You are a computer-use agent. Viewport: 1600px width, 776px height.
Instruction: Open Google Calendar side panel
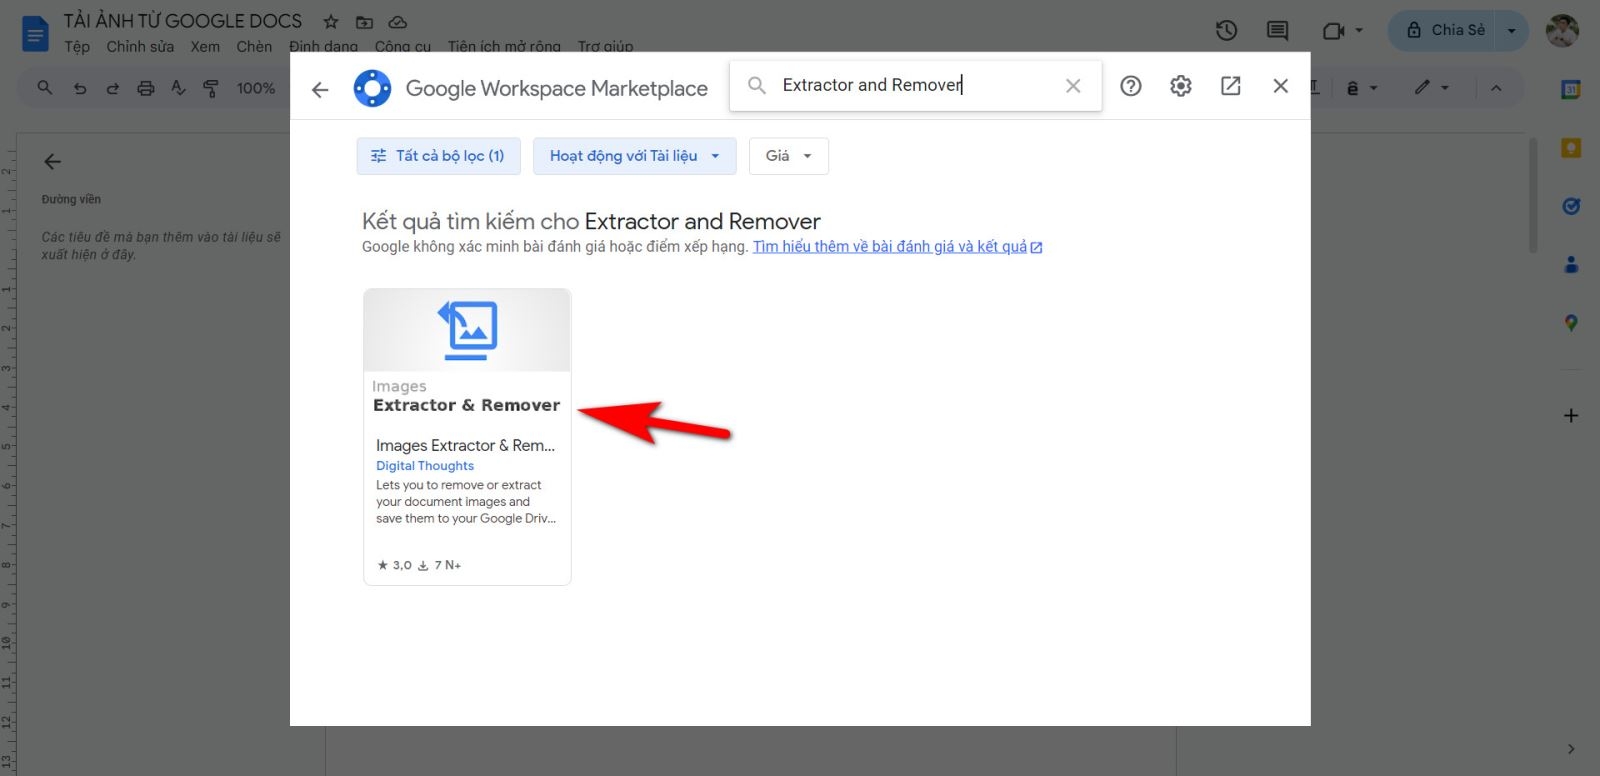pos(1571,89)
